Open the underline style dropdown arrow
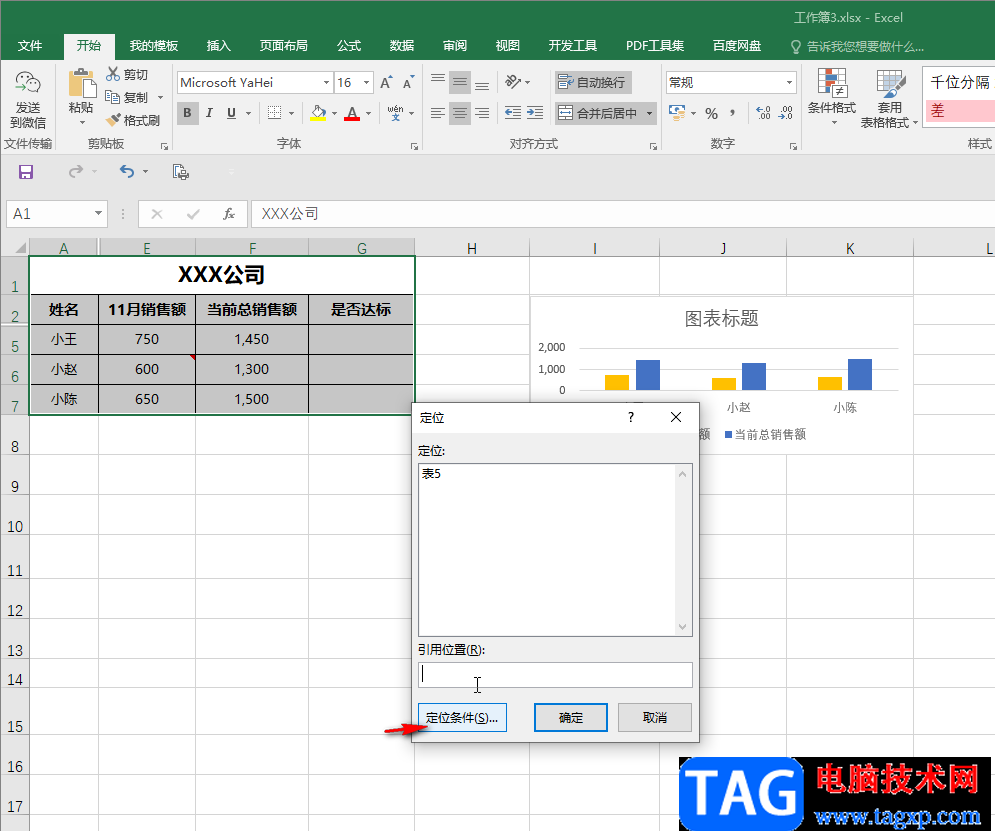Image resolution: width=995 pixels, height=831 pixels. pyautogui.click(x=248, y=114)
